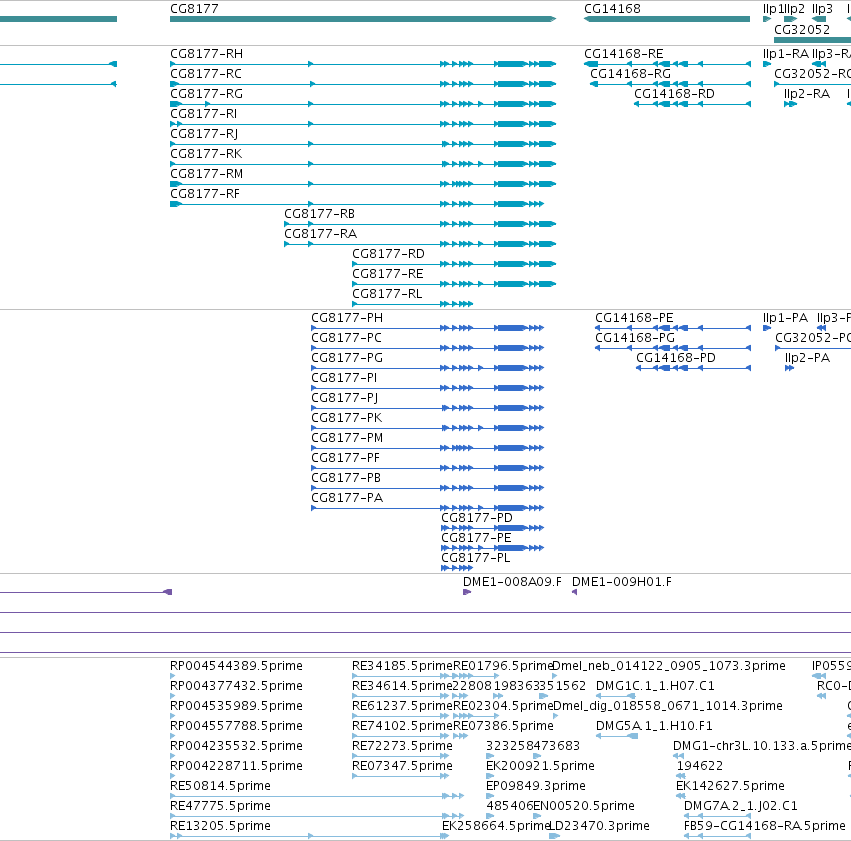Click protein CG14168-PD label

(x=676, y=358)
